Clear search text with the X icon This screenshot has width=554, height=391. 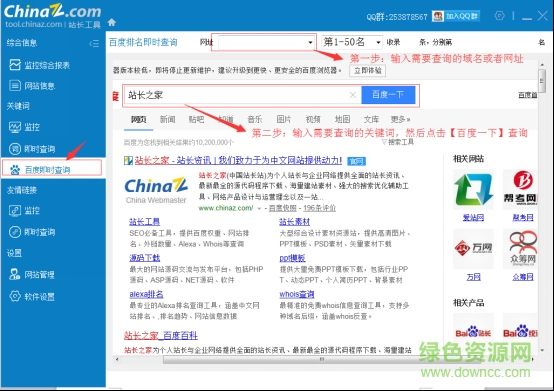coord(353,95)
